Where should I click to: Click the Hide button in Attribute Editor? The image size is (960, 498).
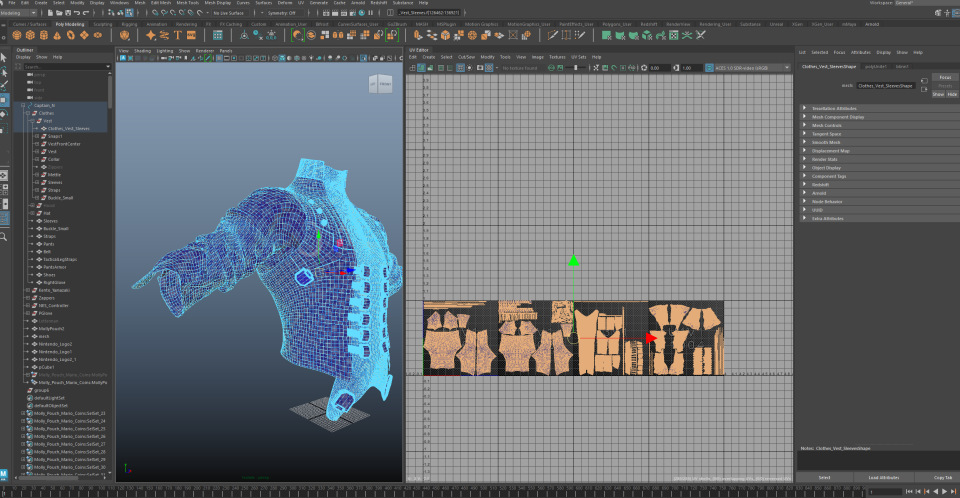coord(952,94)
